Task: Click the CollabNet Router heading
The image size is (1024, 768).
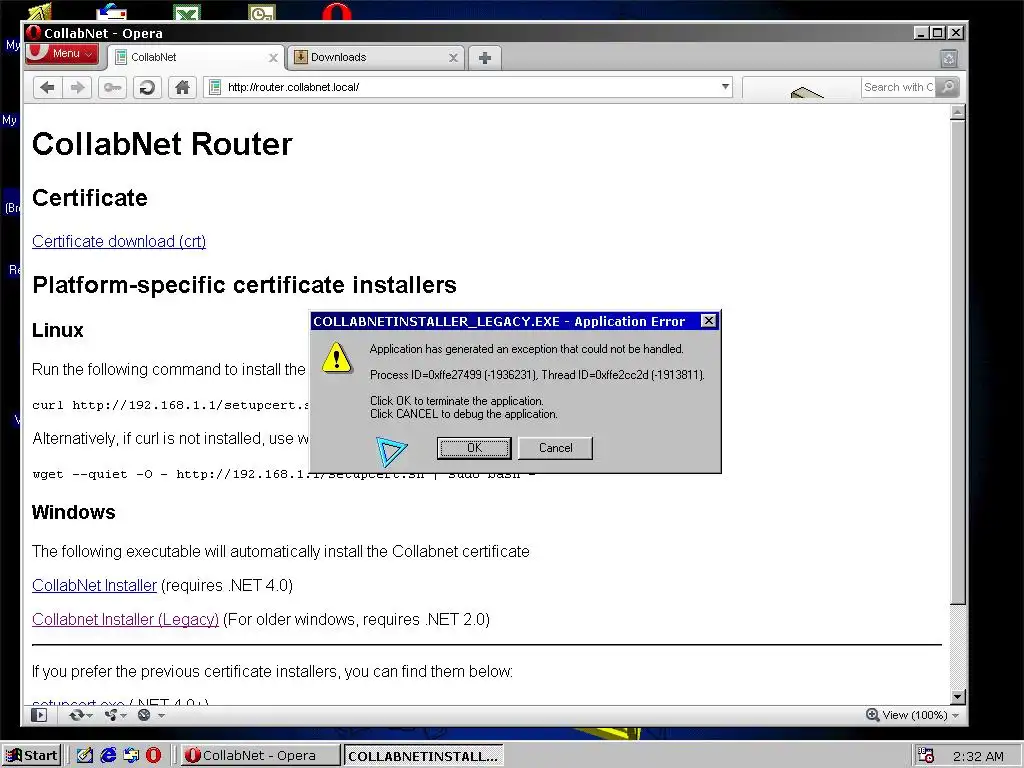Action: [x=162, y=144]
